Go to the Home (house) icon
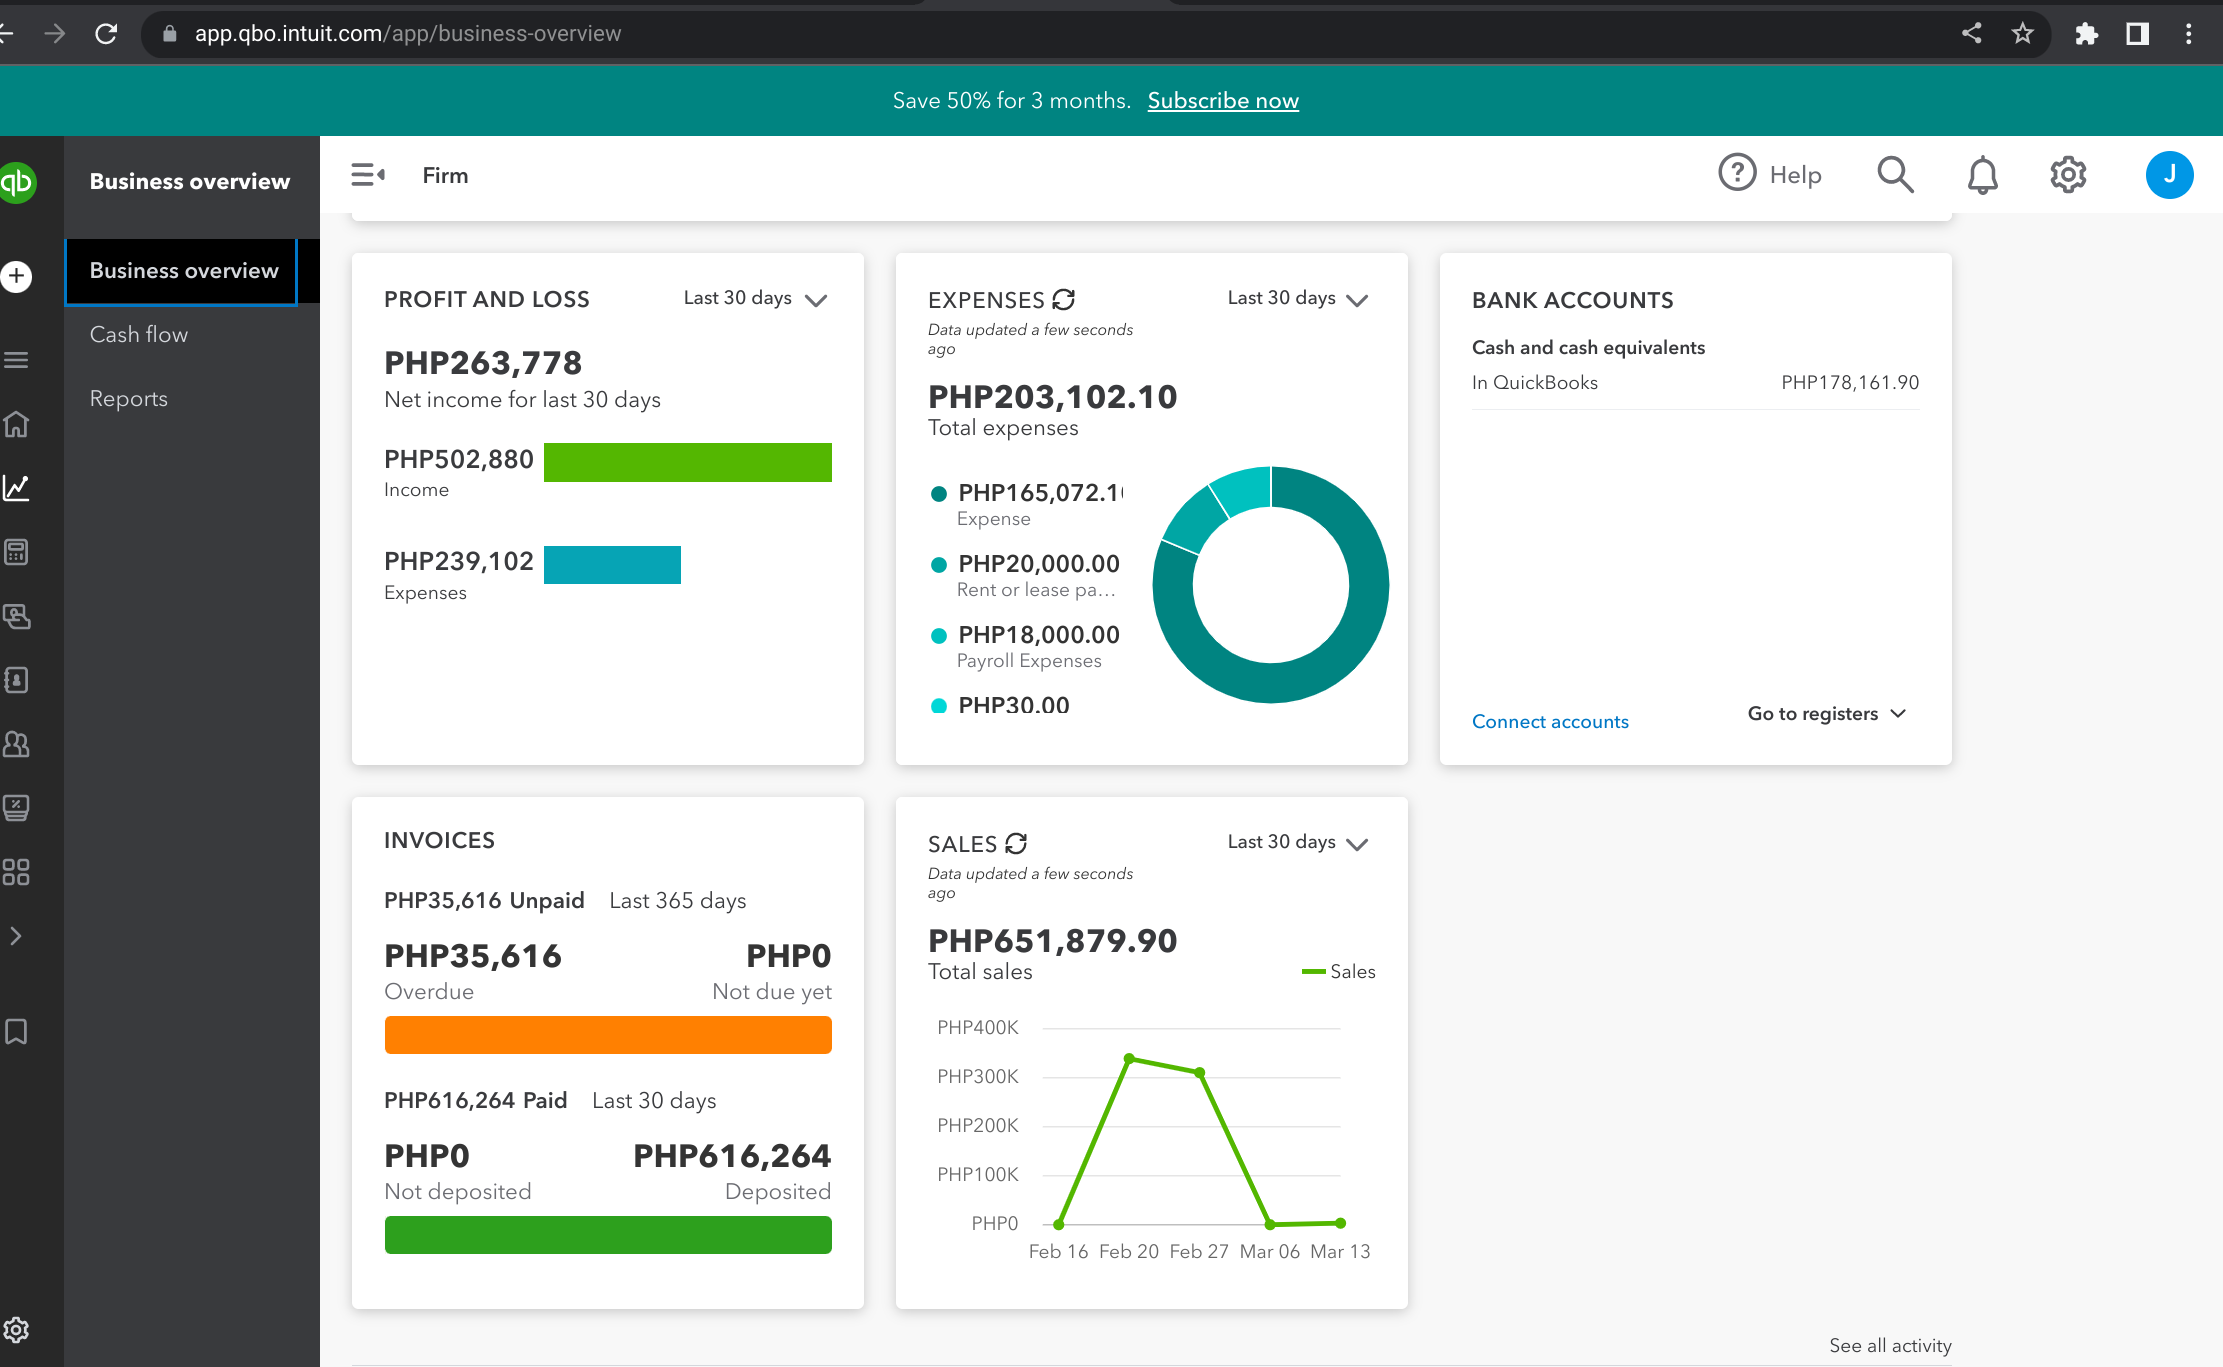The width and height of the screenshot is (2223, 1367). (x=16, y=424)
